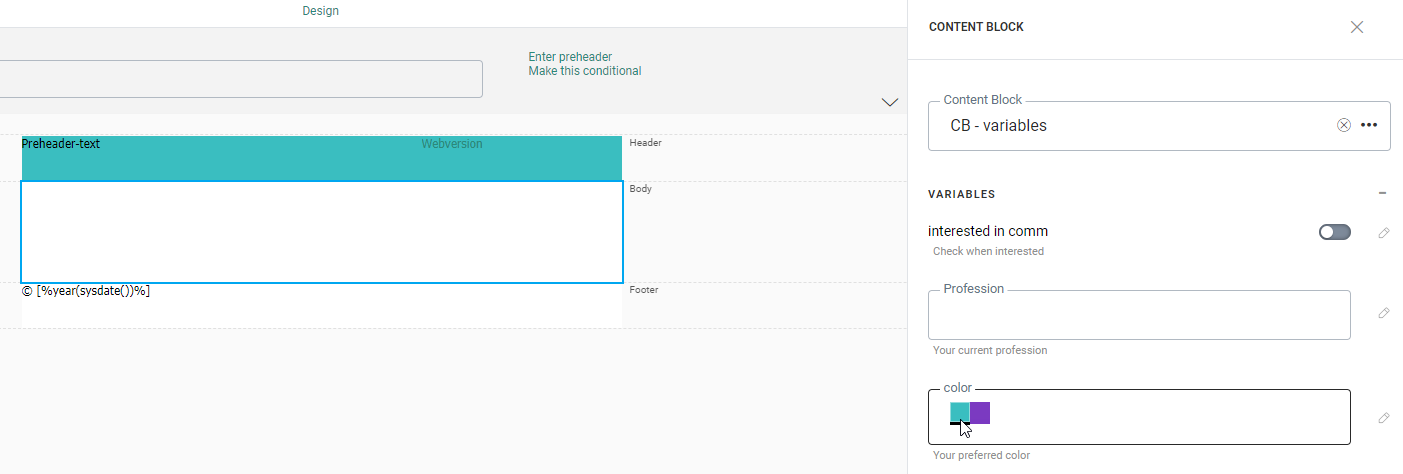Close the Content Block panel
Image resolution: width=1403 pixels, height=474 pixels.
click(x=1357, y=27)
